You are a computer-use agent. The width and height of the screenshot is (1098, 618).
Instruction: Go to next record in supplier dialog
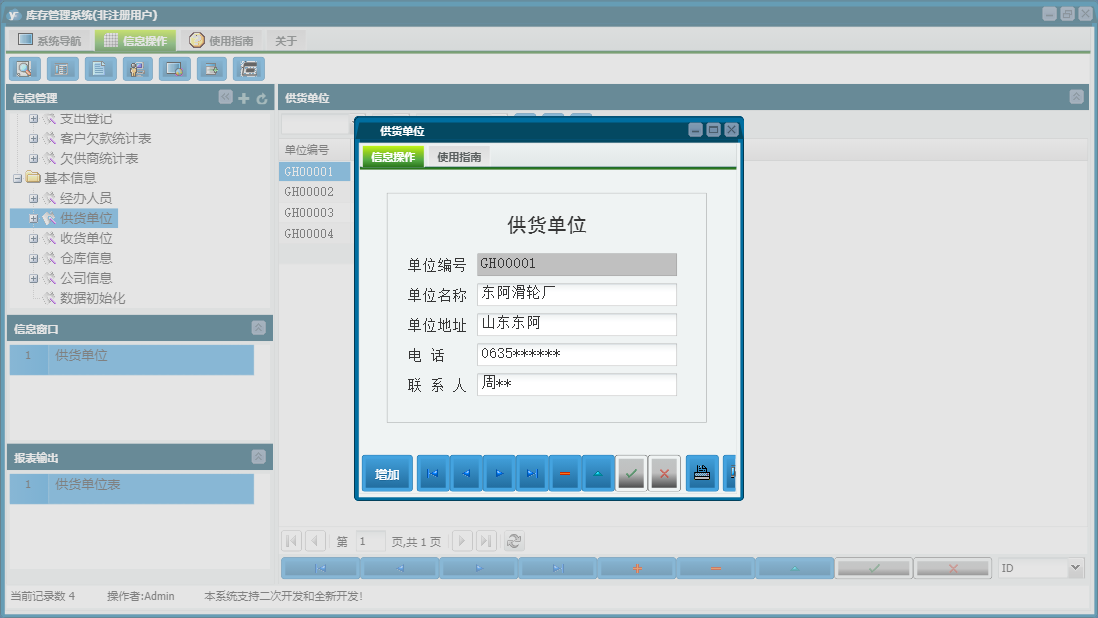[498, 474]
